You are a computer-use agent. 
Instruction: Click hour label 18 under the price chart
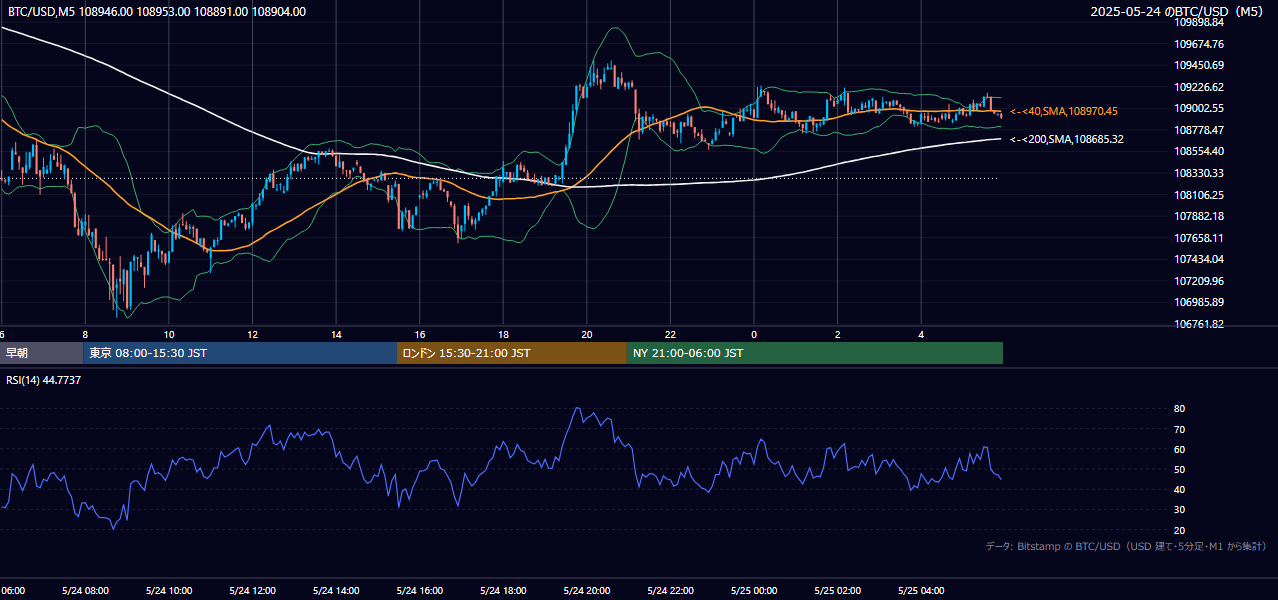click(x=503, y=334)
